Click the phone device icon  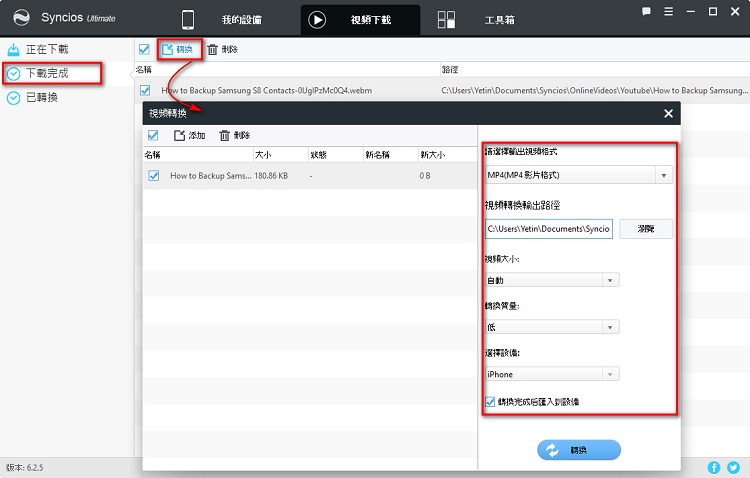[x=188, y=20]
